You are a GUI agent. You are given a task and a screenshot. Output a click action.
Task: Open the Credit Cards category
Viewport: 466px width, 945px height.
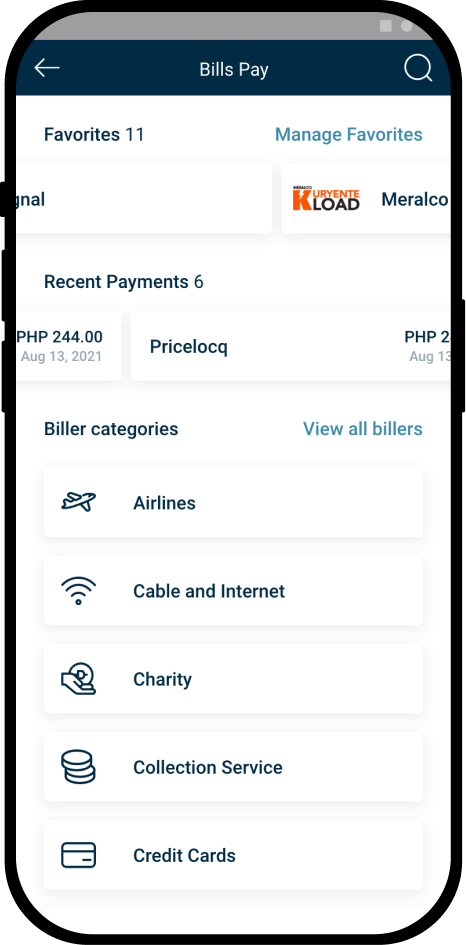click(x=233, y=855)
